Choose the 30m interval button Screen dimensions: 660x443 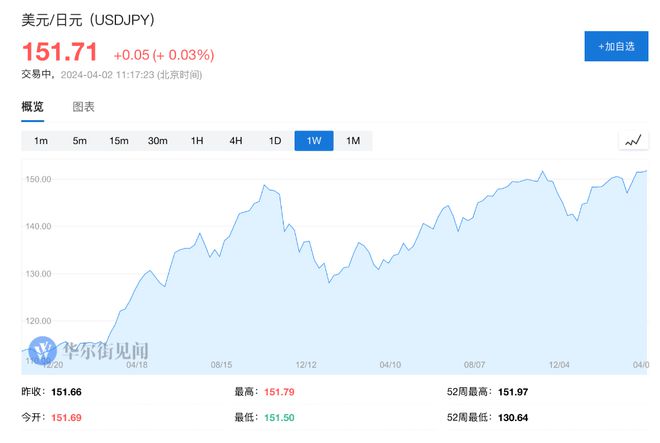point(158,141)
